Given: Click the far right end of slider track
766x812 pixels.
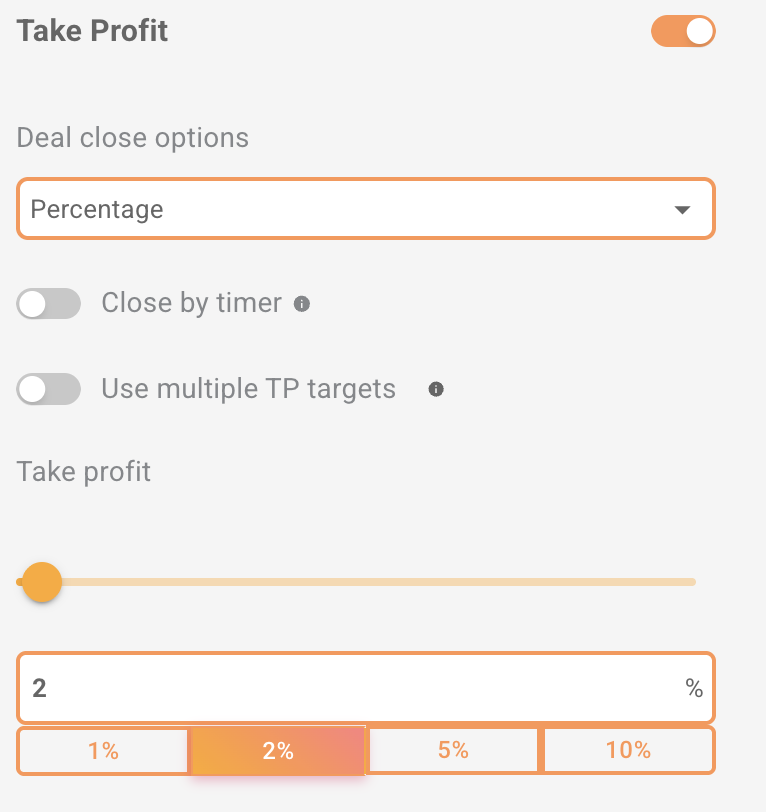Looking at the screenshot, I should point(691,581).
